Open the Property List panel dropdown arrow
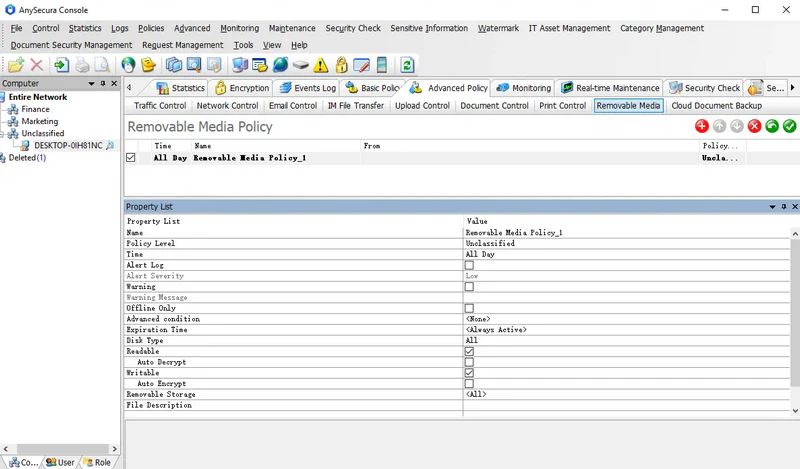 coord(772,207)
